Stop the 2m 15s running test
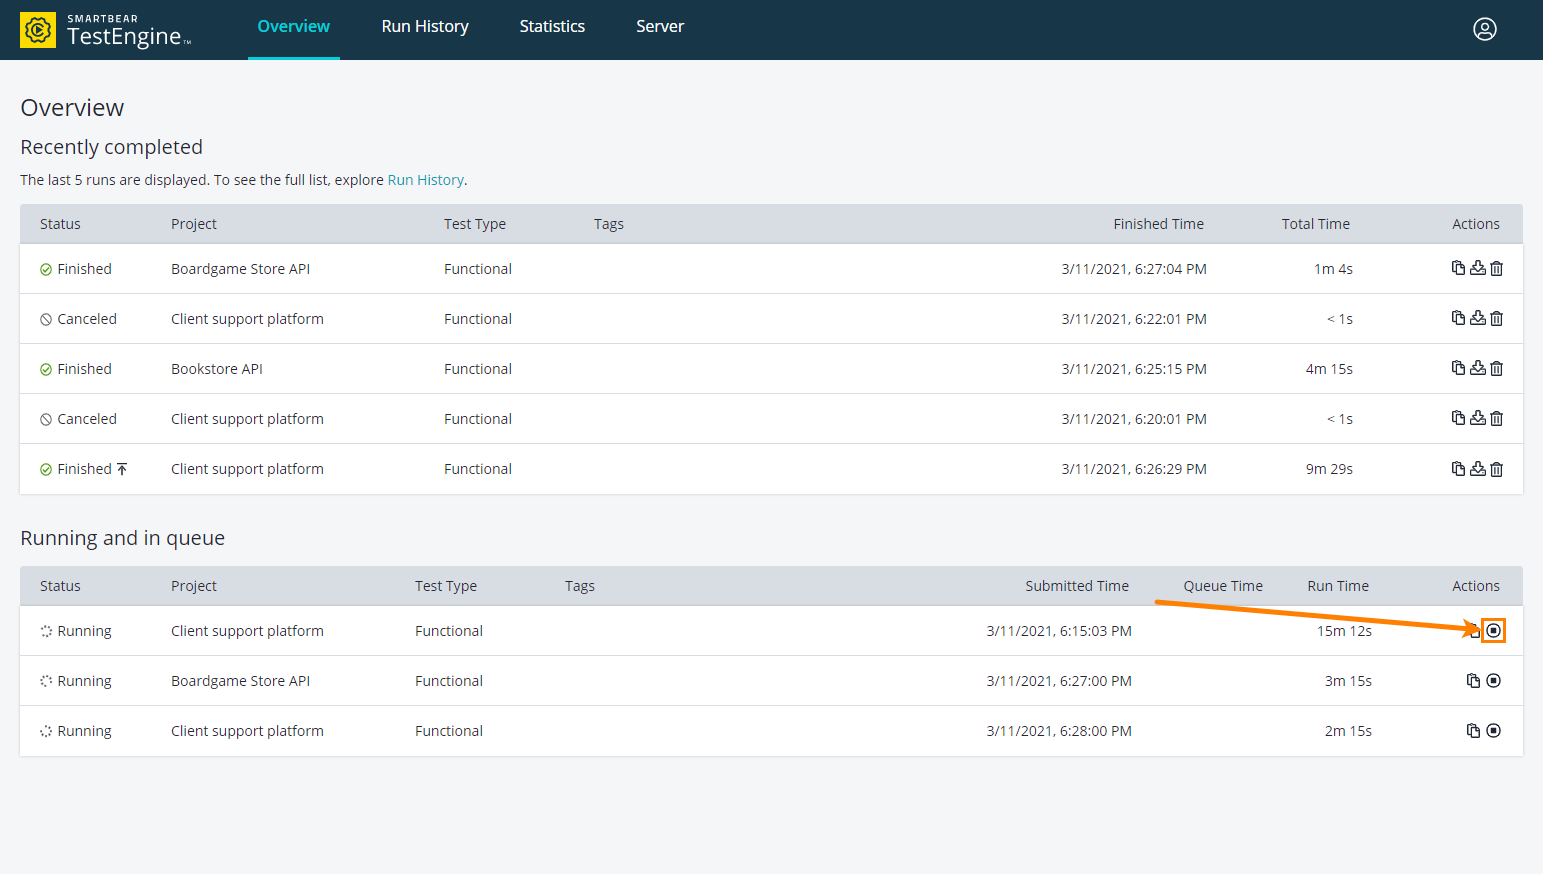 tap(1494, 730)
